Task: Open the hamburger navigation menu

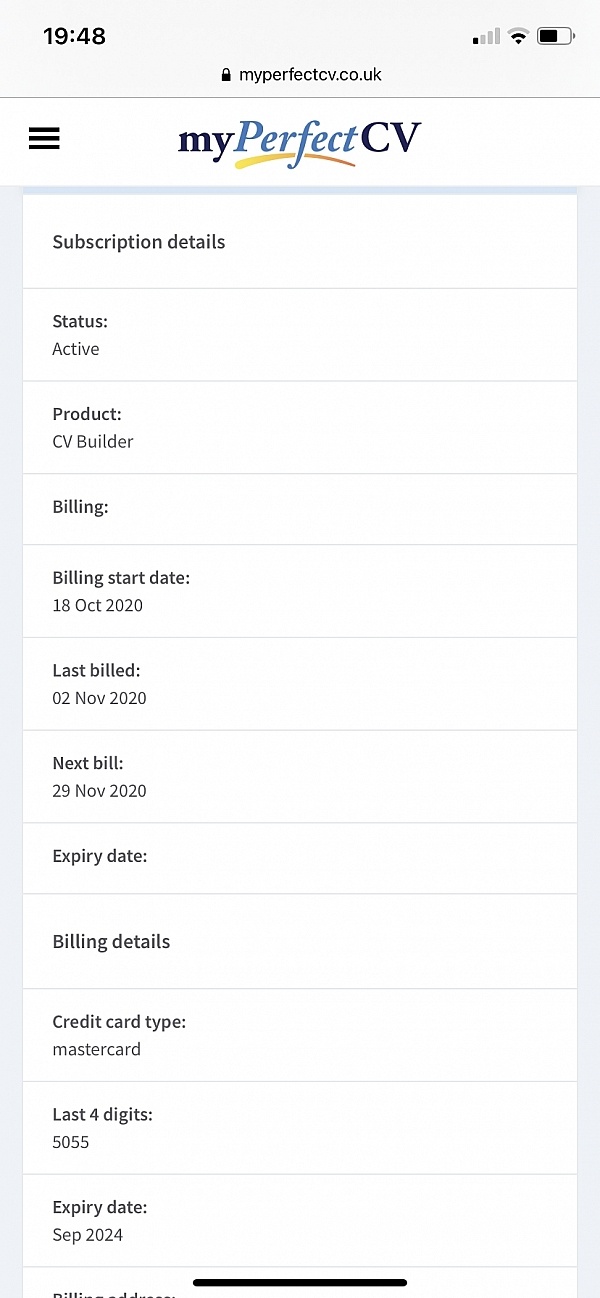Action: click(44, 138)
